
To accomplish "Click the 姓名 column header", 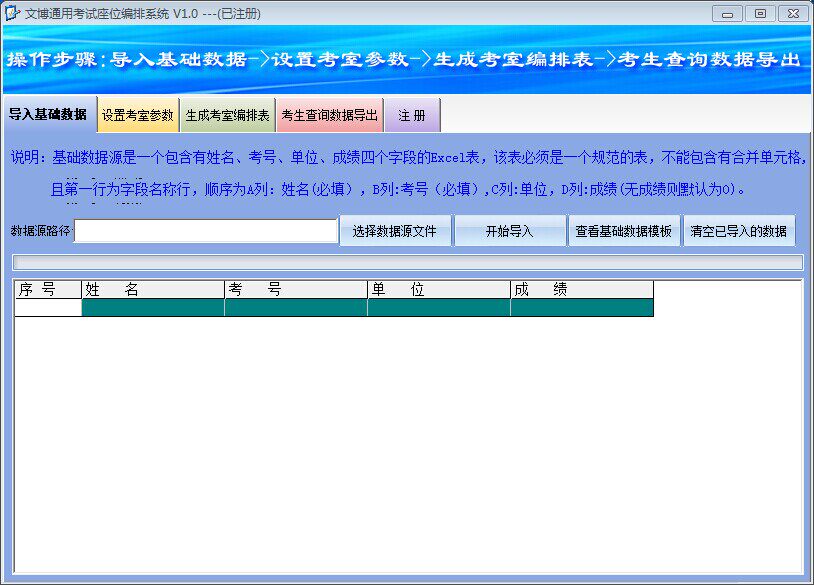I will (153, 290).
